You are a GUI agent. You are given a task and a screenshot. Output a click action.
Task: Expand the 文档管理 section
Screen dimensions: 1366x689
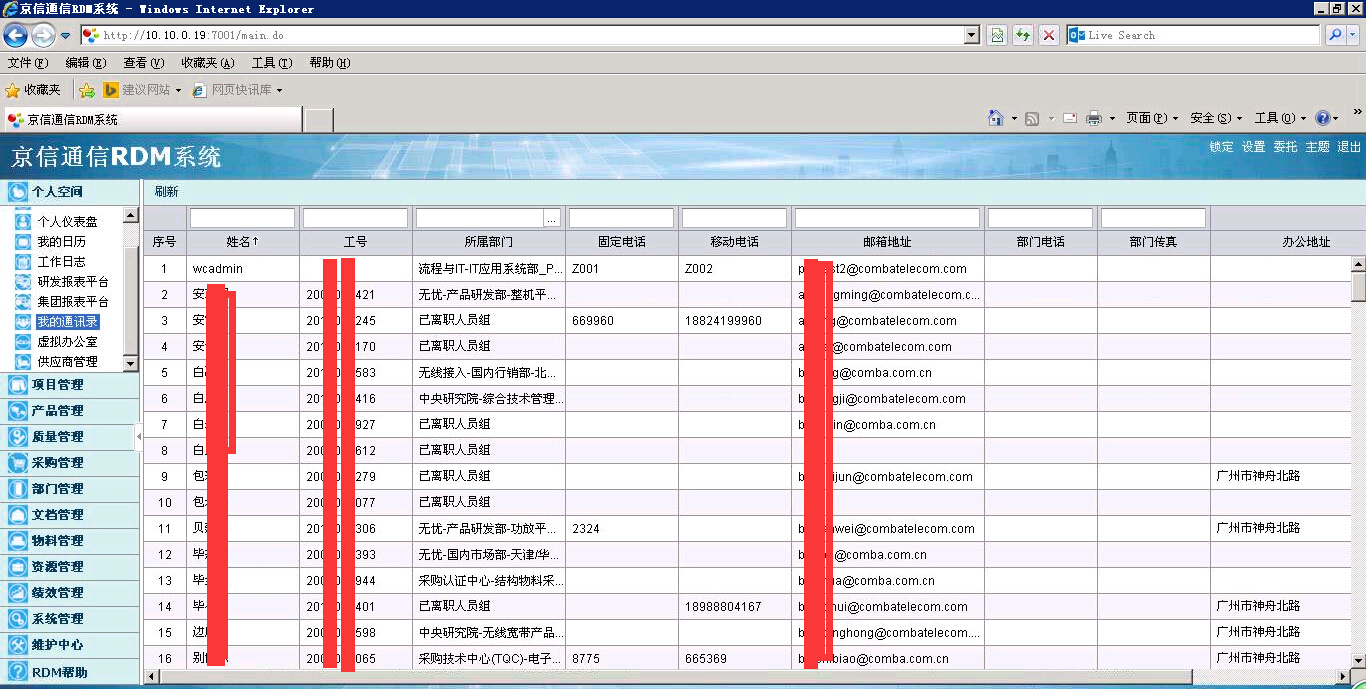[70, 515]
